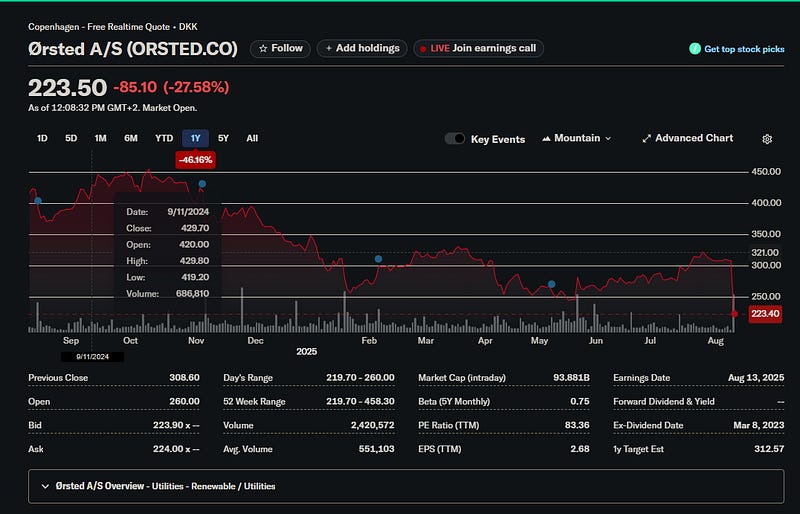Click the EPS (TTM) value 2.68
This screenshot has width=800, height=514.
point(580,449)
